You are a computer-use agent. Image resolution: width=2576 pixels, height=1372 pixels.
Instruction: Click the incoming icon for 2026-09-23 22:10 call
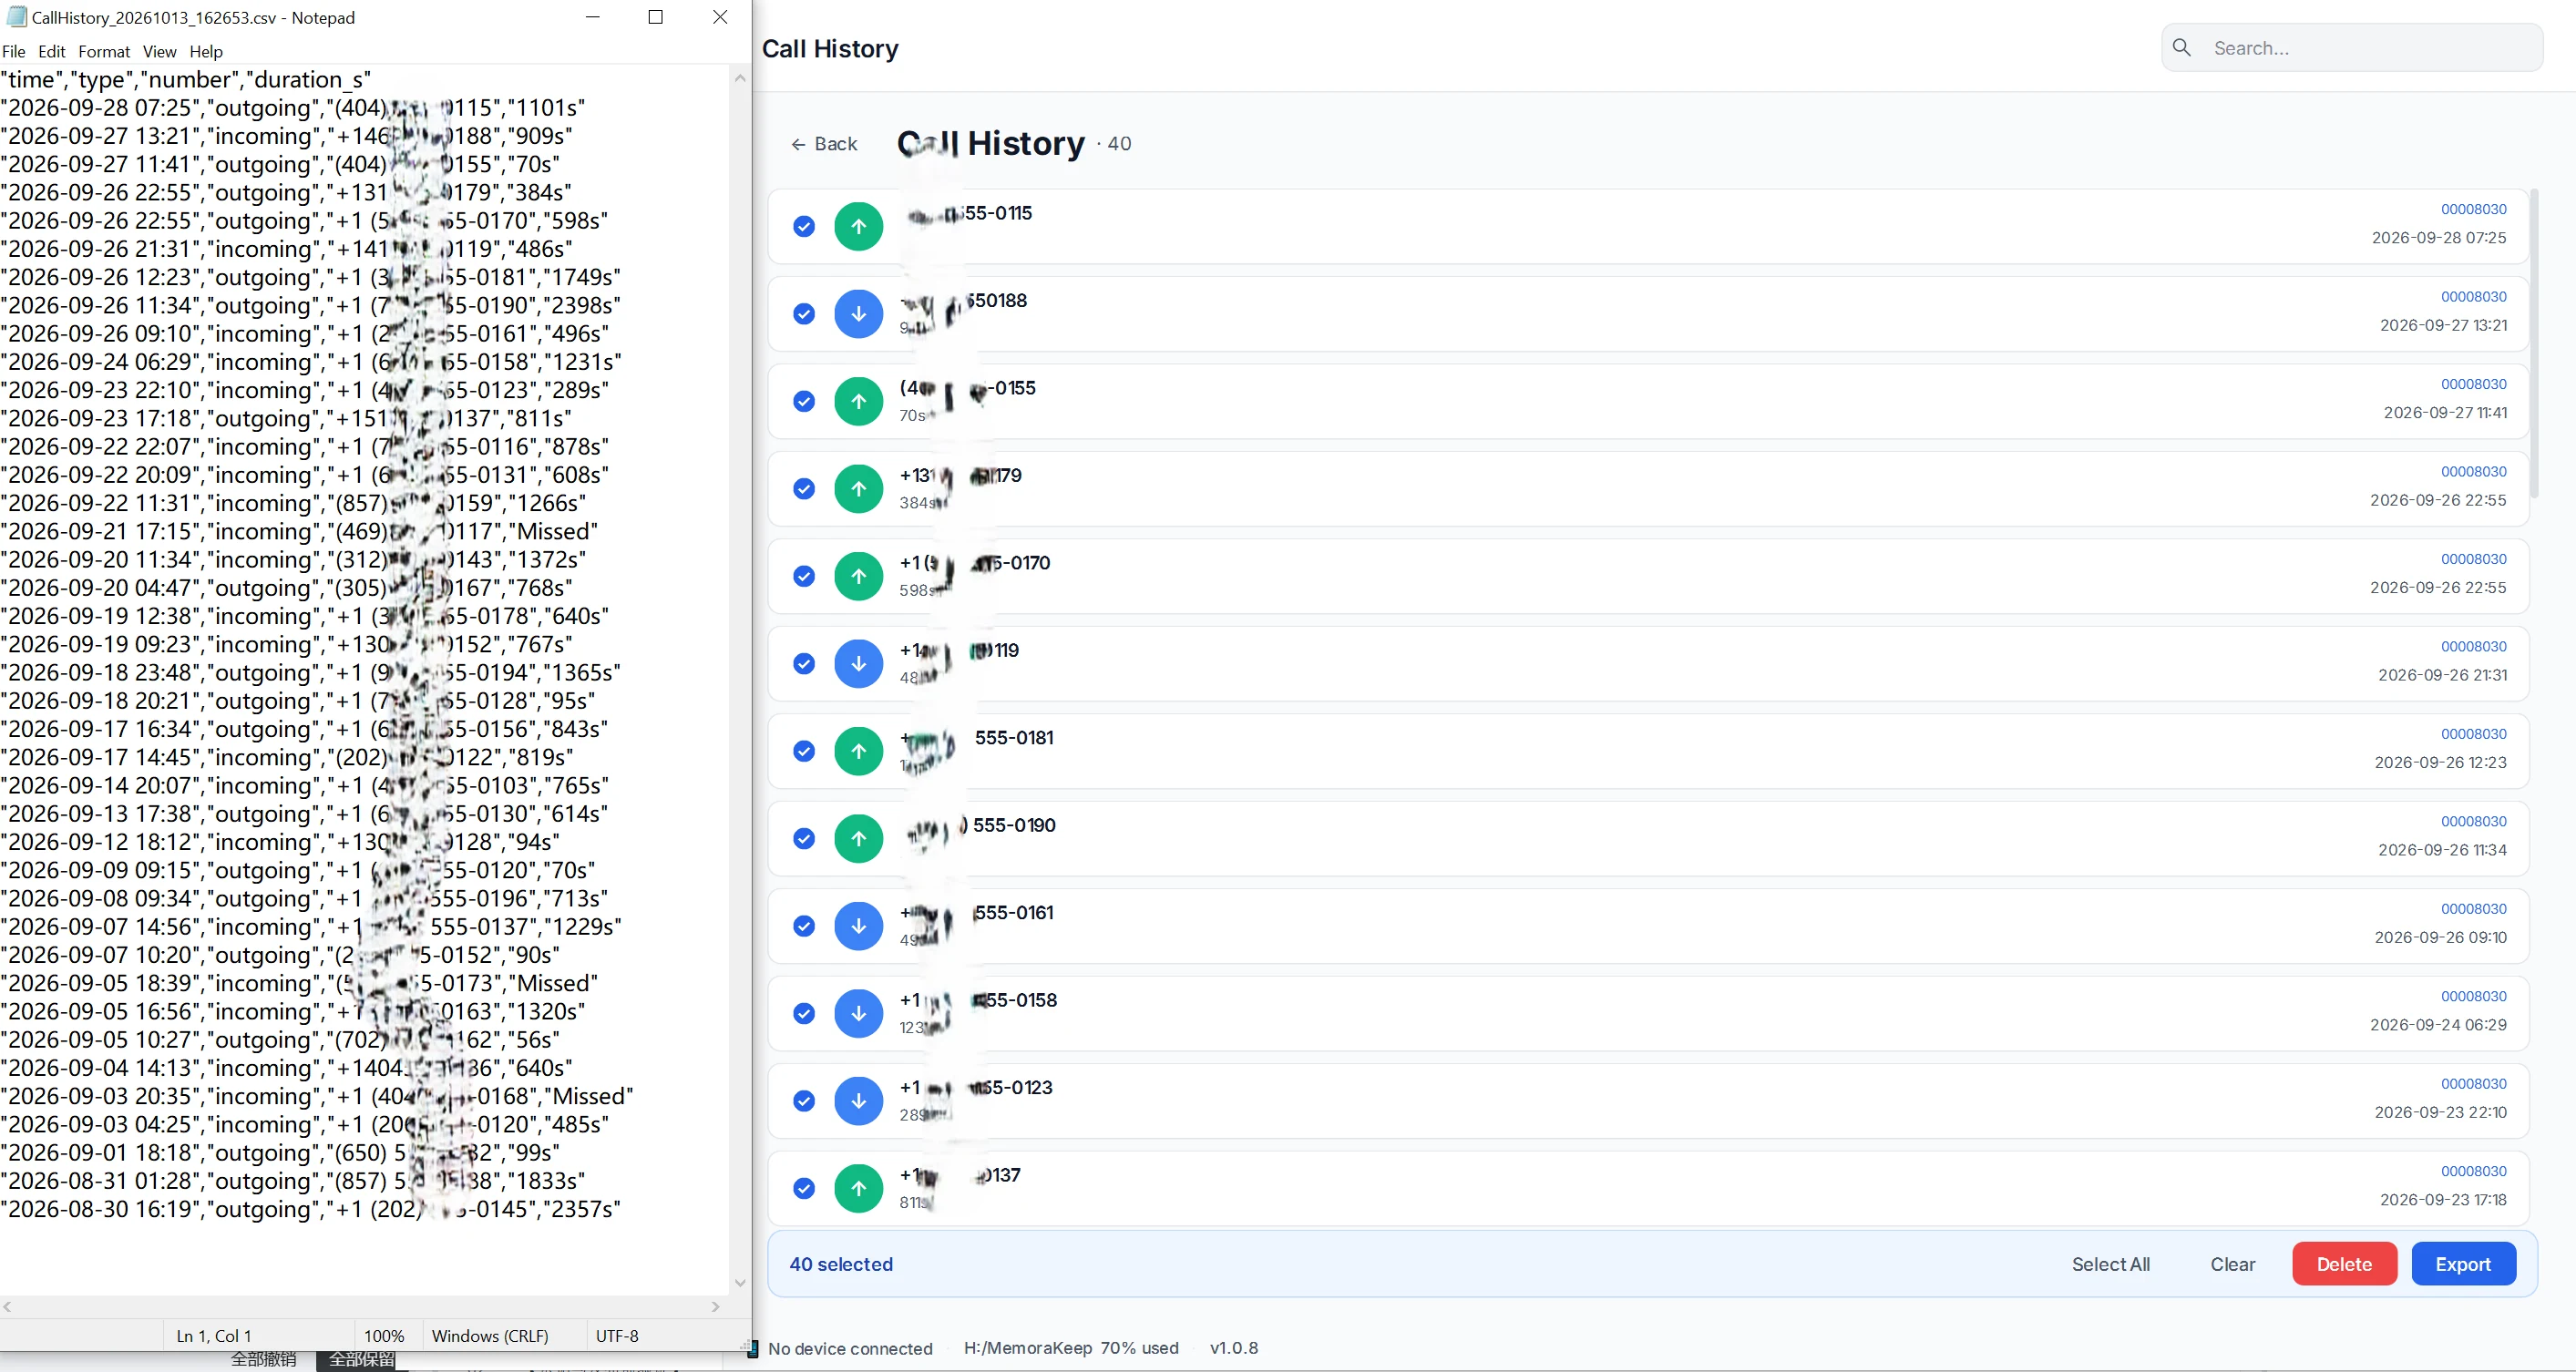click(x=858, y=1101)
